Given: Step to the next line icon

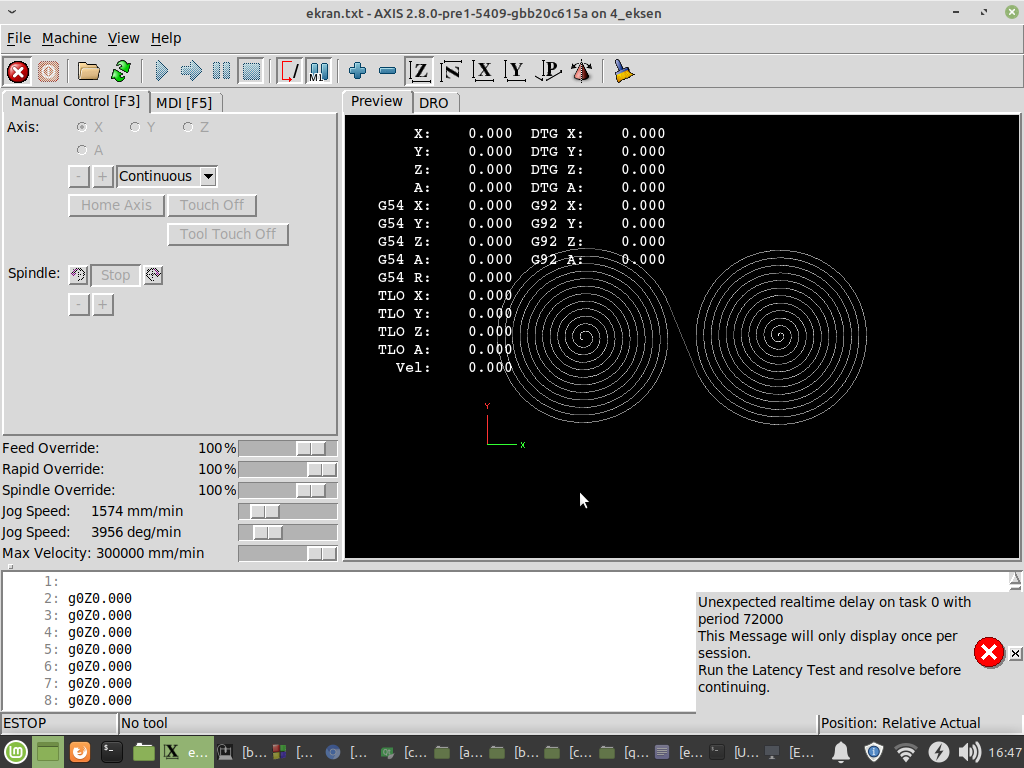Looking at the screenshot, I should point(191,71).
